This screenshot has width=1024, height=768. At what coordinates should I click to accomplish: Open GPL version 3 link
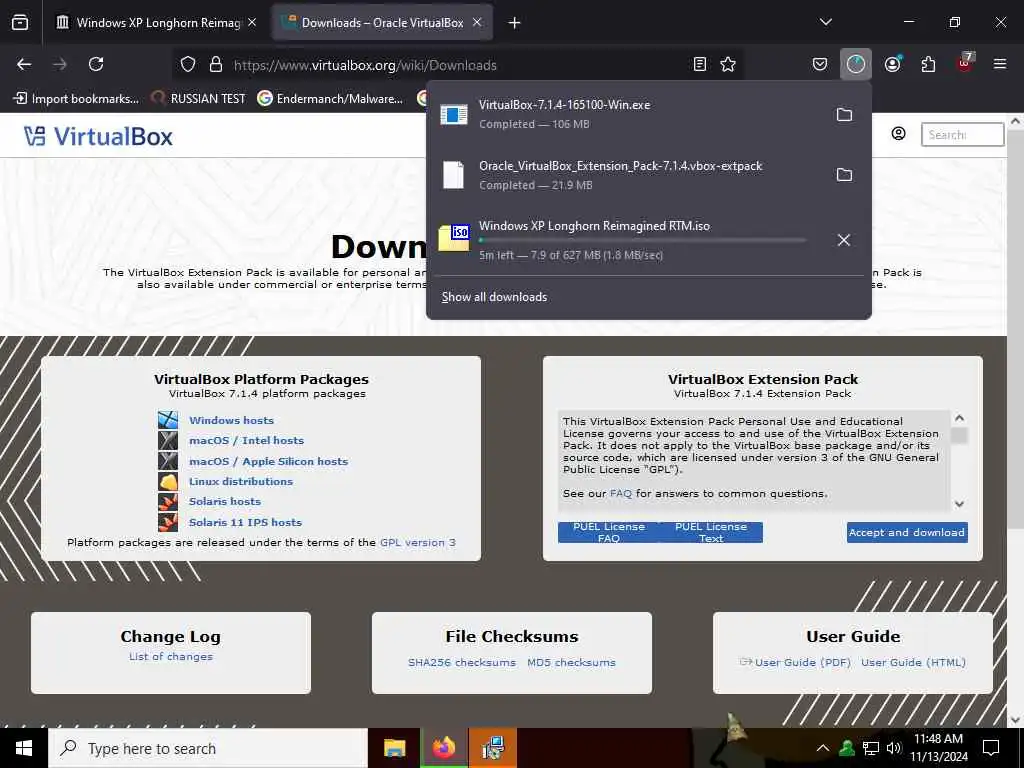418,543
